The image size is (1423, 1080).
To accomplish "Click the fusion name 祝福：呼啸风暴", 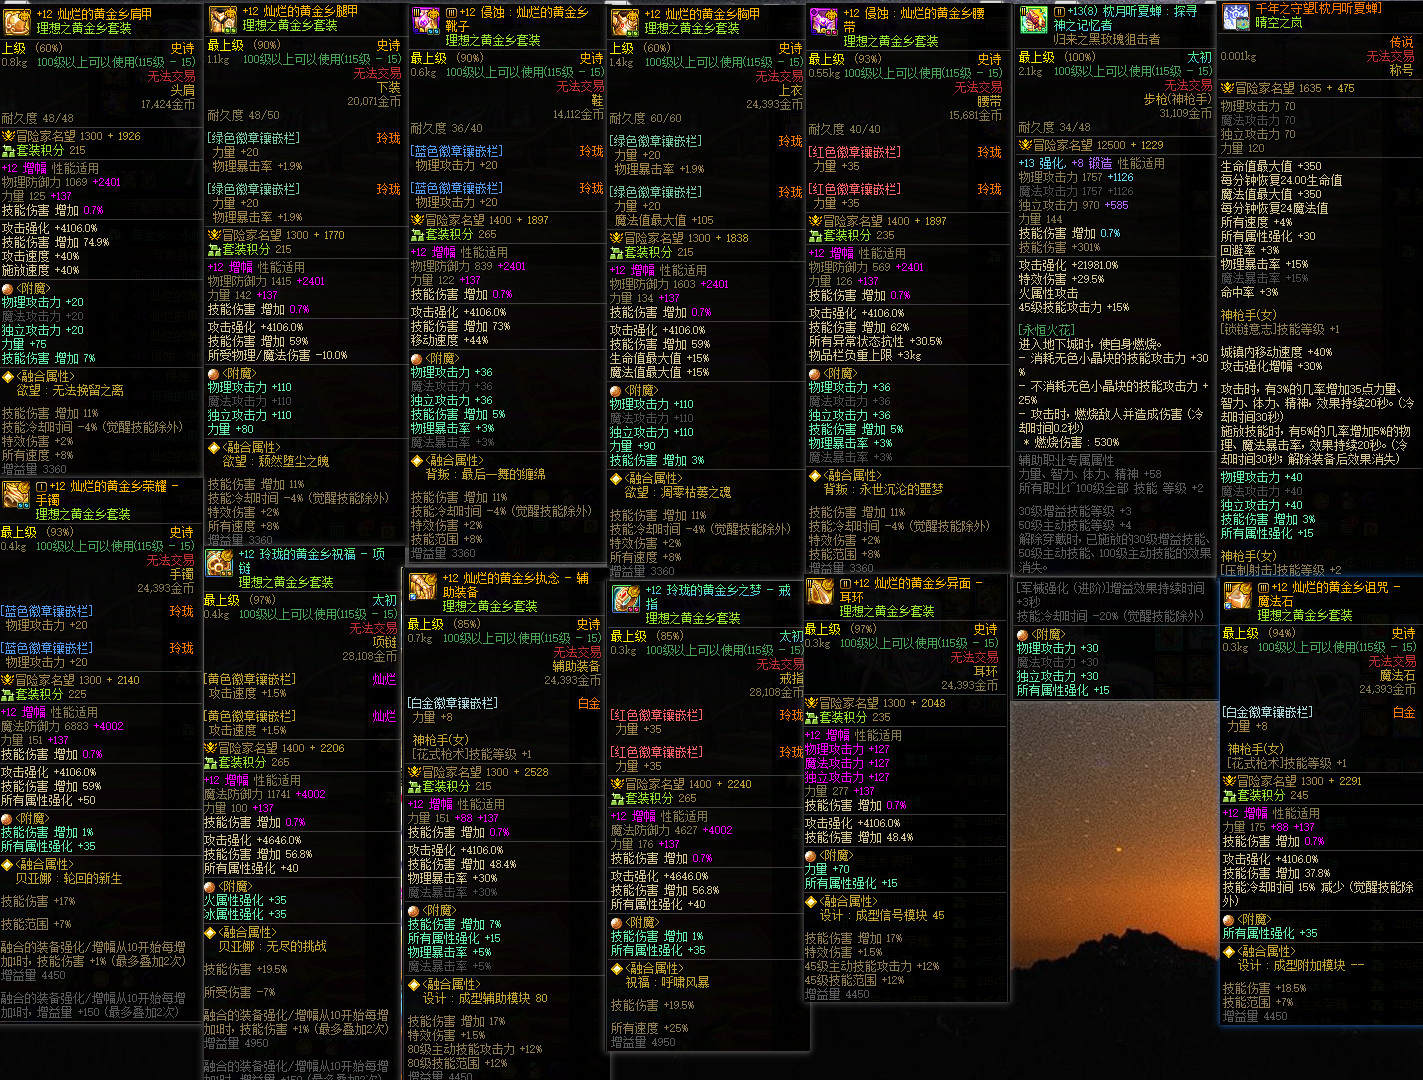I will pos(668,983).
